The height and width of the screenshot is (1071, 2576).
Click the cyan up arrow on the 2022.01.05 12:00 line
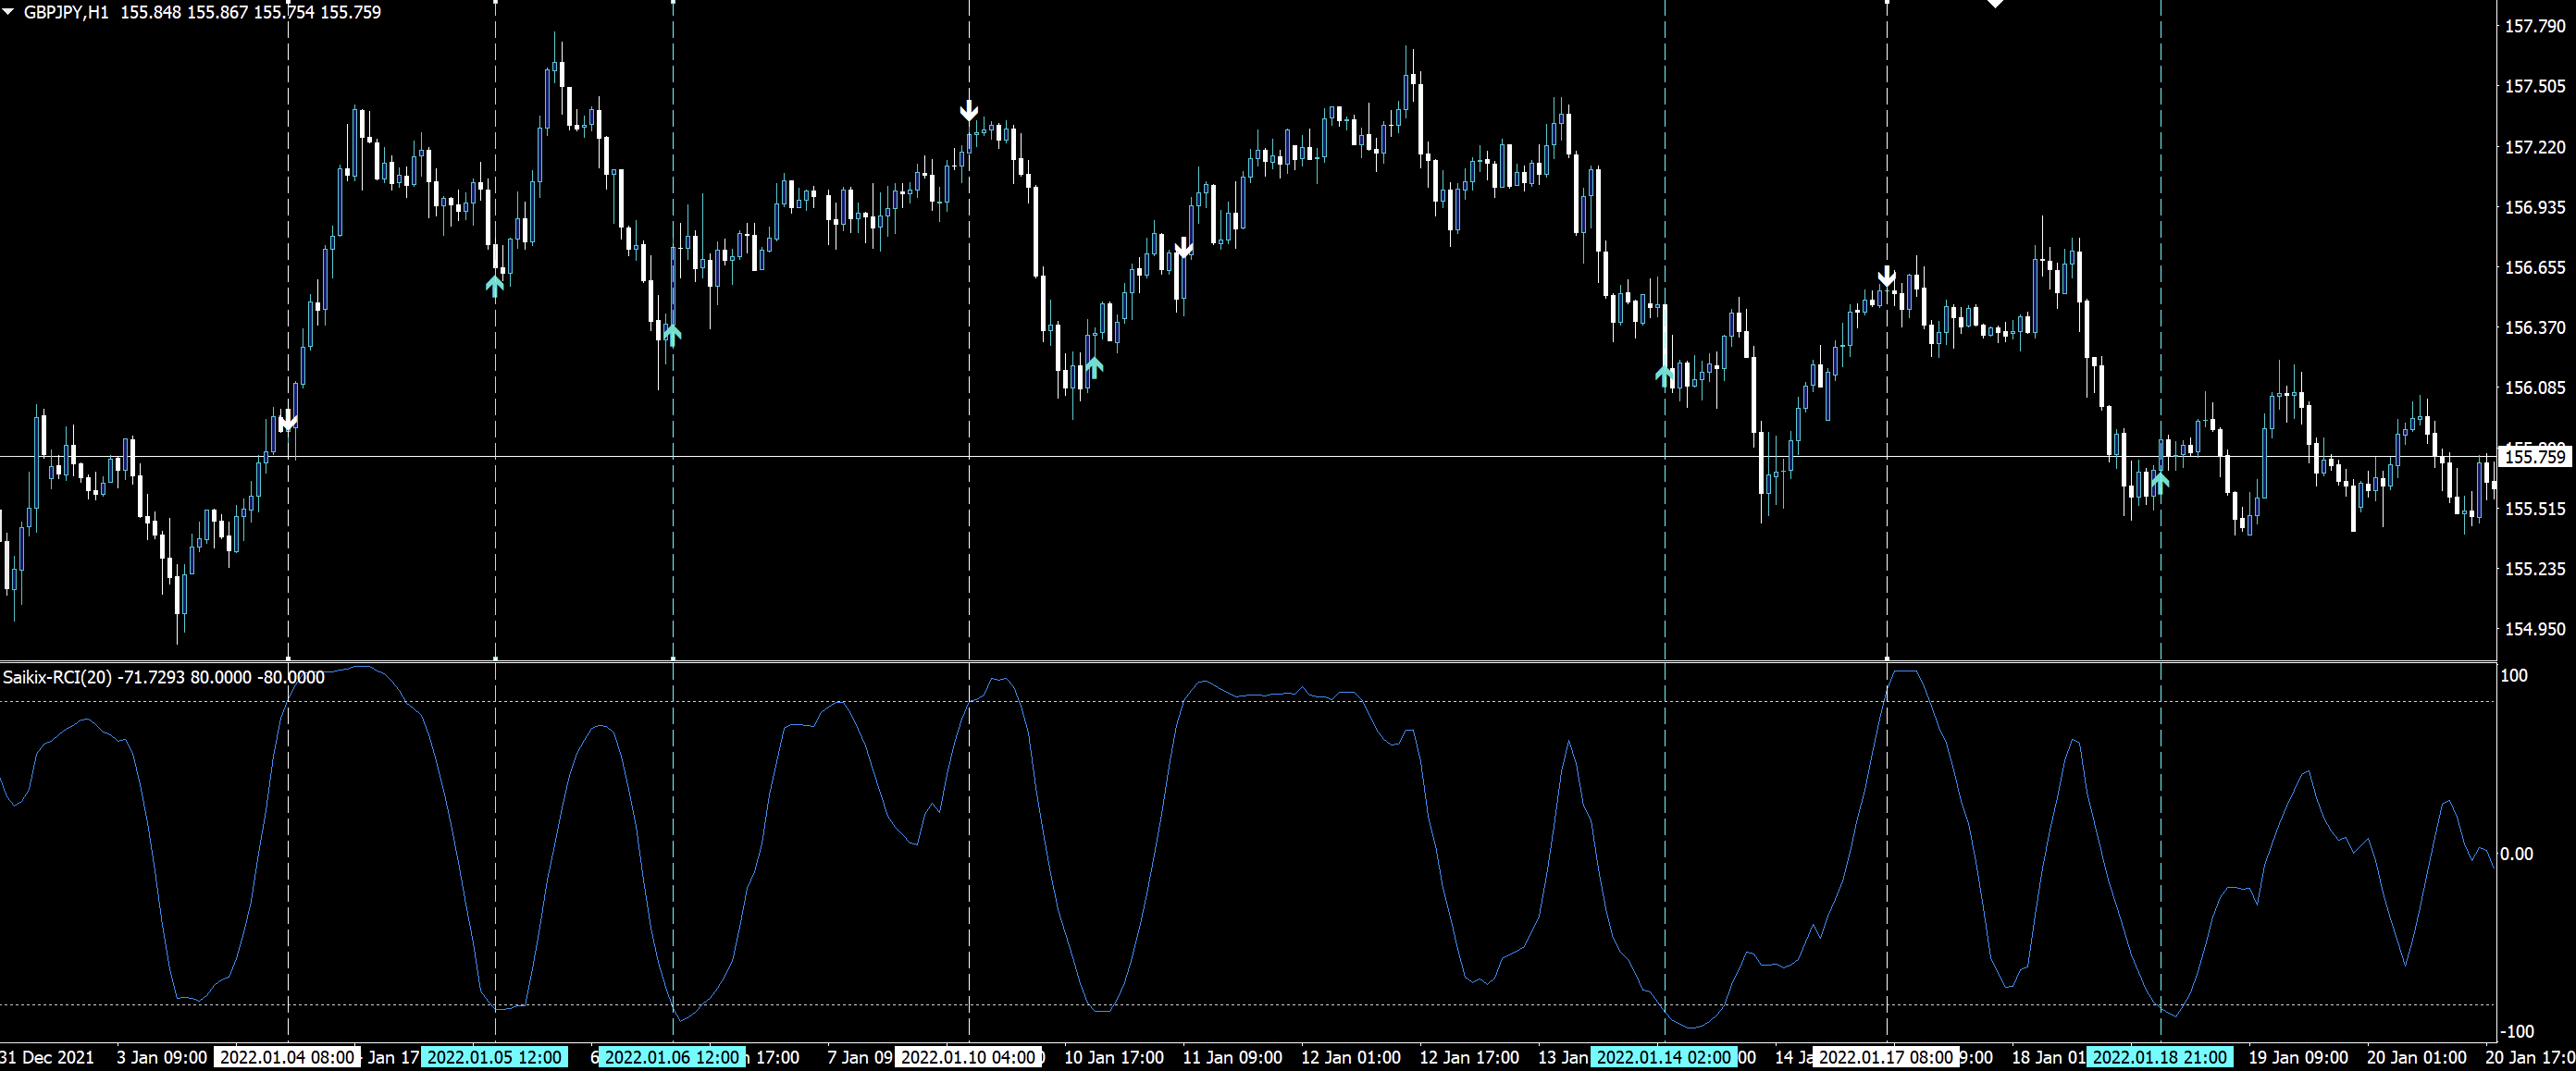coord(494,286)
